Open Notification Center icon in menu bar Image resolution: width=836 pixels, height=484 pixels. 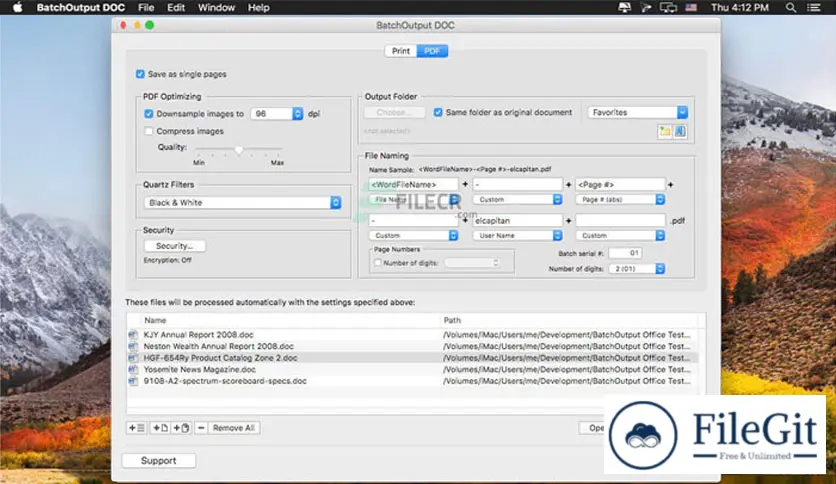click(814, 7)
